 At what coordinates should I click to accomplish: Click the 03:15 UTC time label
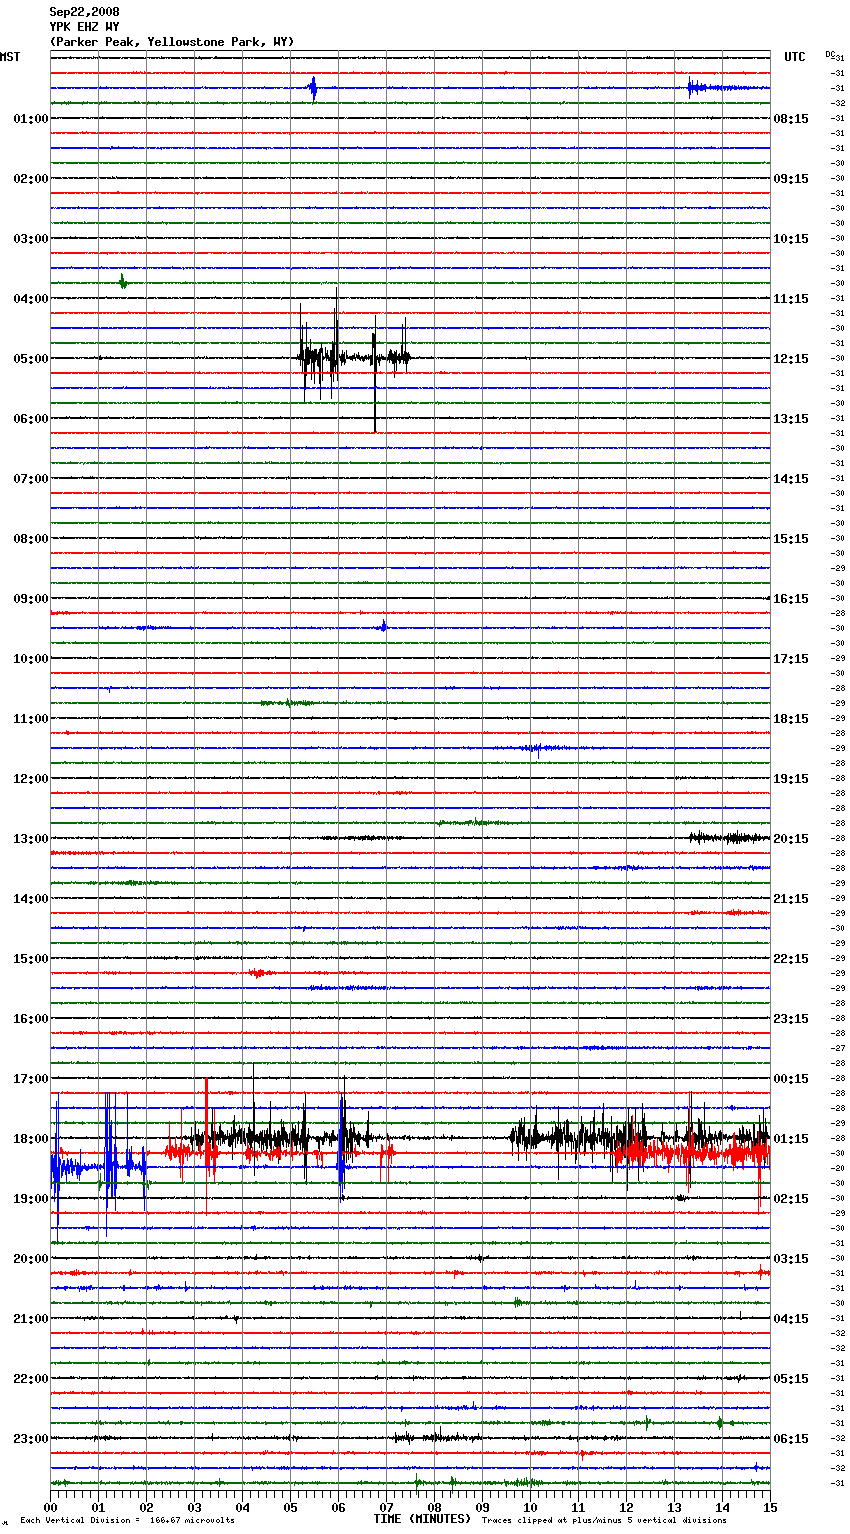(791, 1259)
